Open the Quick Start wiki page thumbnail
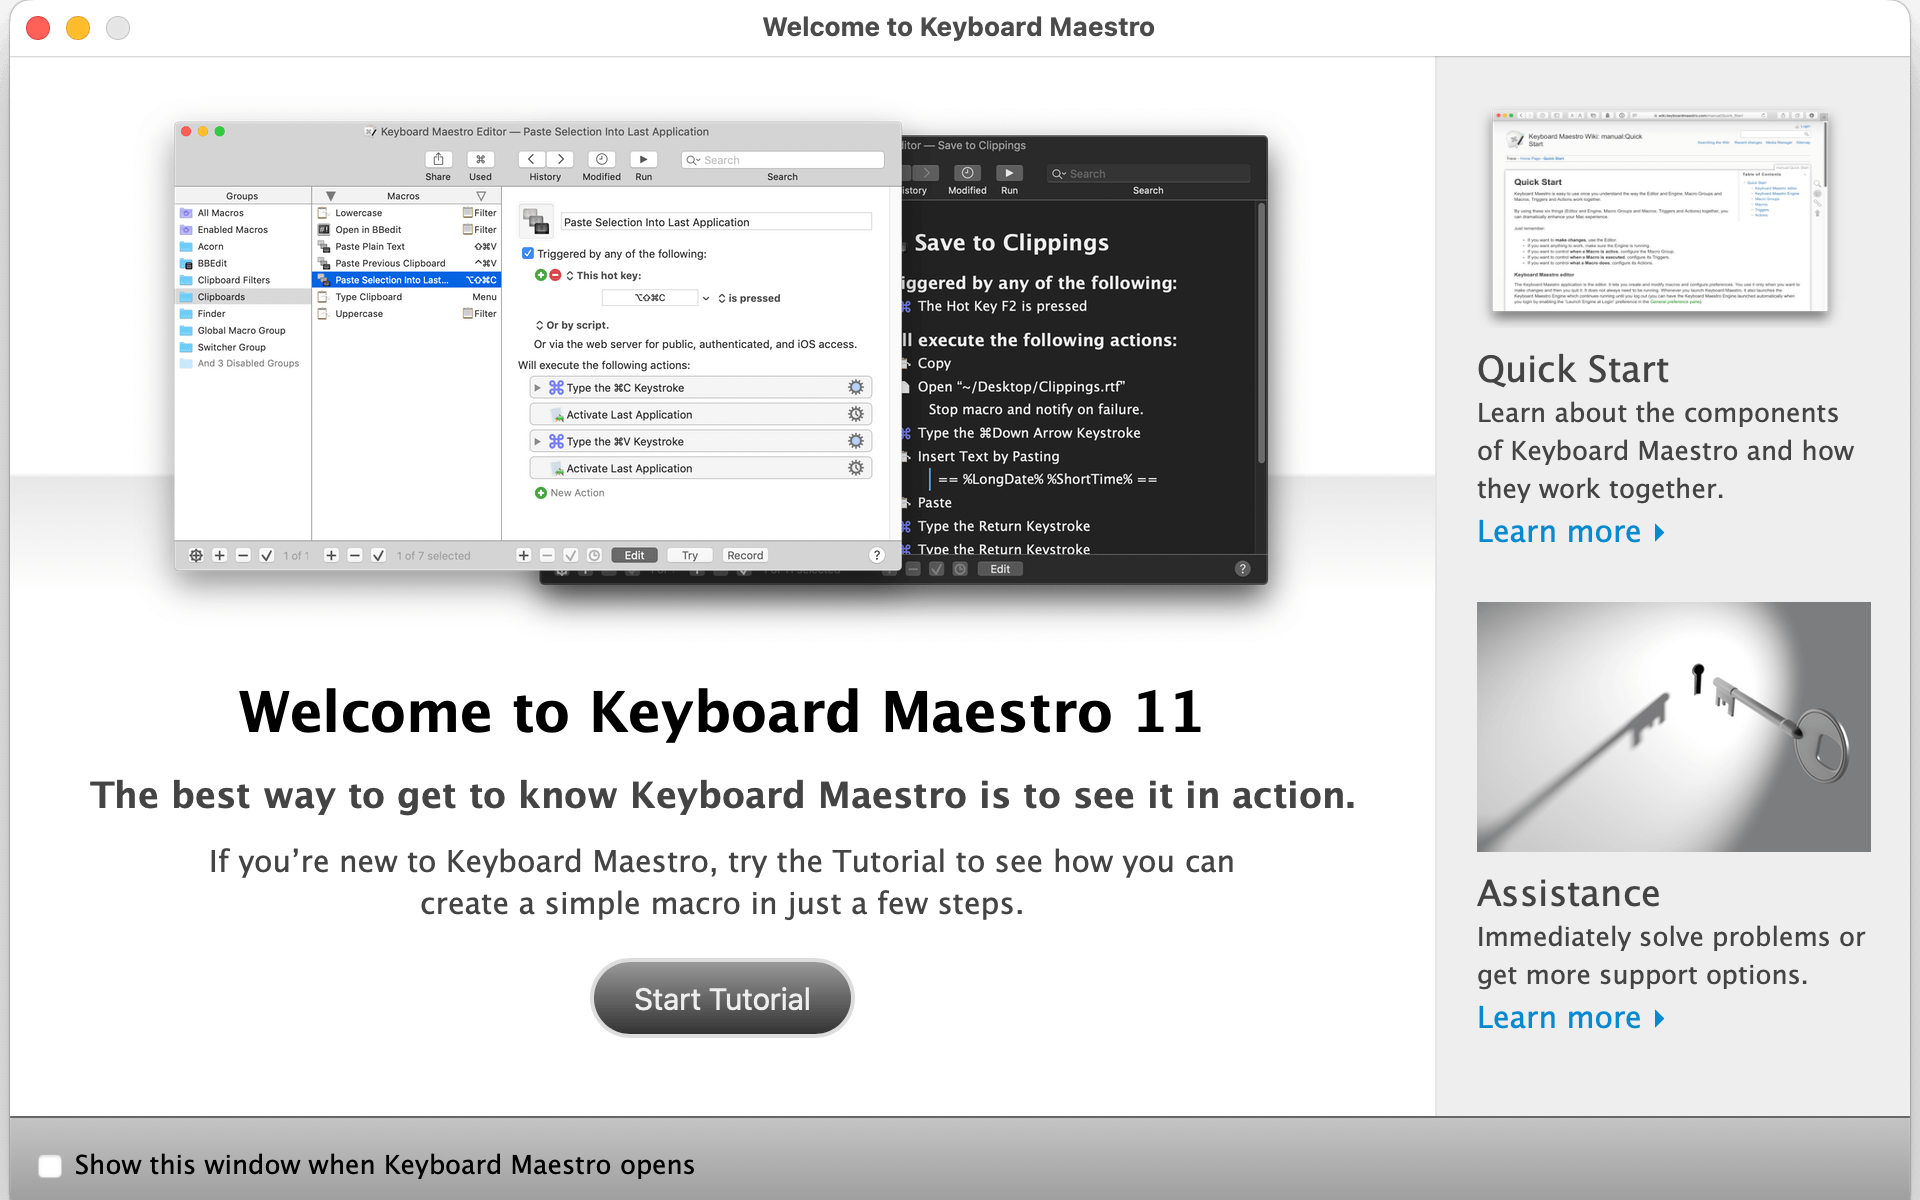 click(x=1659, y=212)
